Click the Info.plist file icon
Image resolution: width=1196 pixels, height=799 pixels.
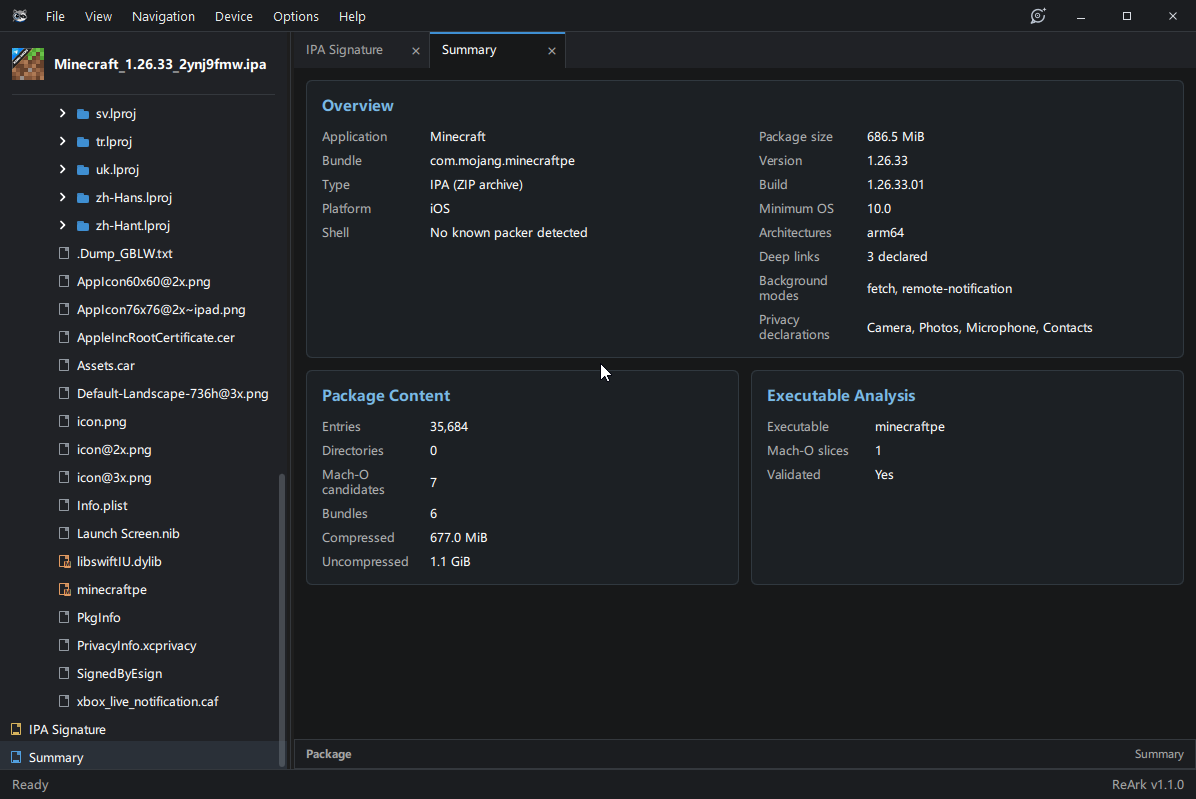pos(65,505)
